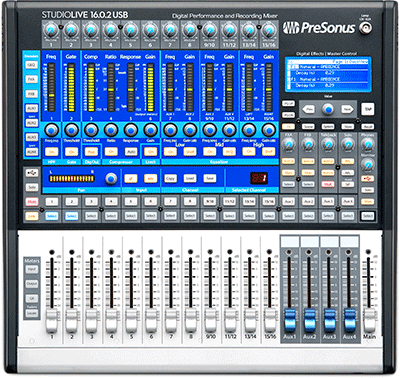This screenshot has width=400, height=378.
Task: Toggle the HPF On button
Action: pyautogui.click(x=52, y=152)
